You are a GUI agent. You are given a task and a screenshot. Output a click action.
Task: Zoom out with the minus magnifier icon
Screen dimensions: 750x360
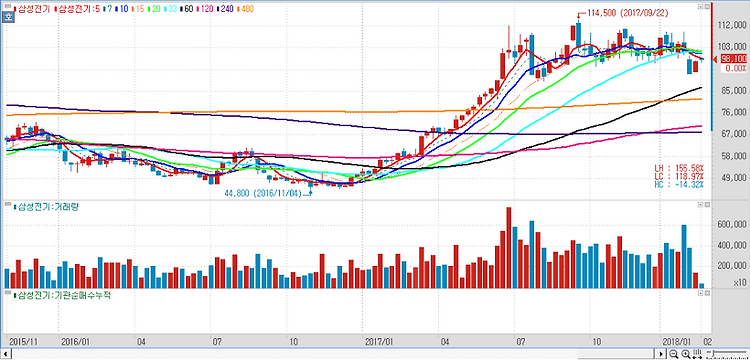673,354
